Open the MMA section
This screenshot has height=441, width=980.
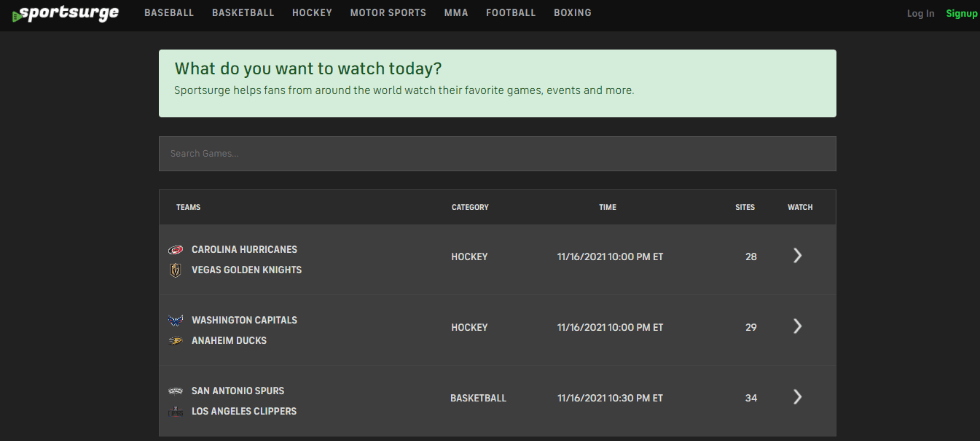[456, 12]
